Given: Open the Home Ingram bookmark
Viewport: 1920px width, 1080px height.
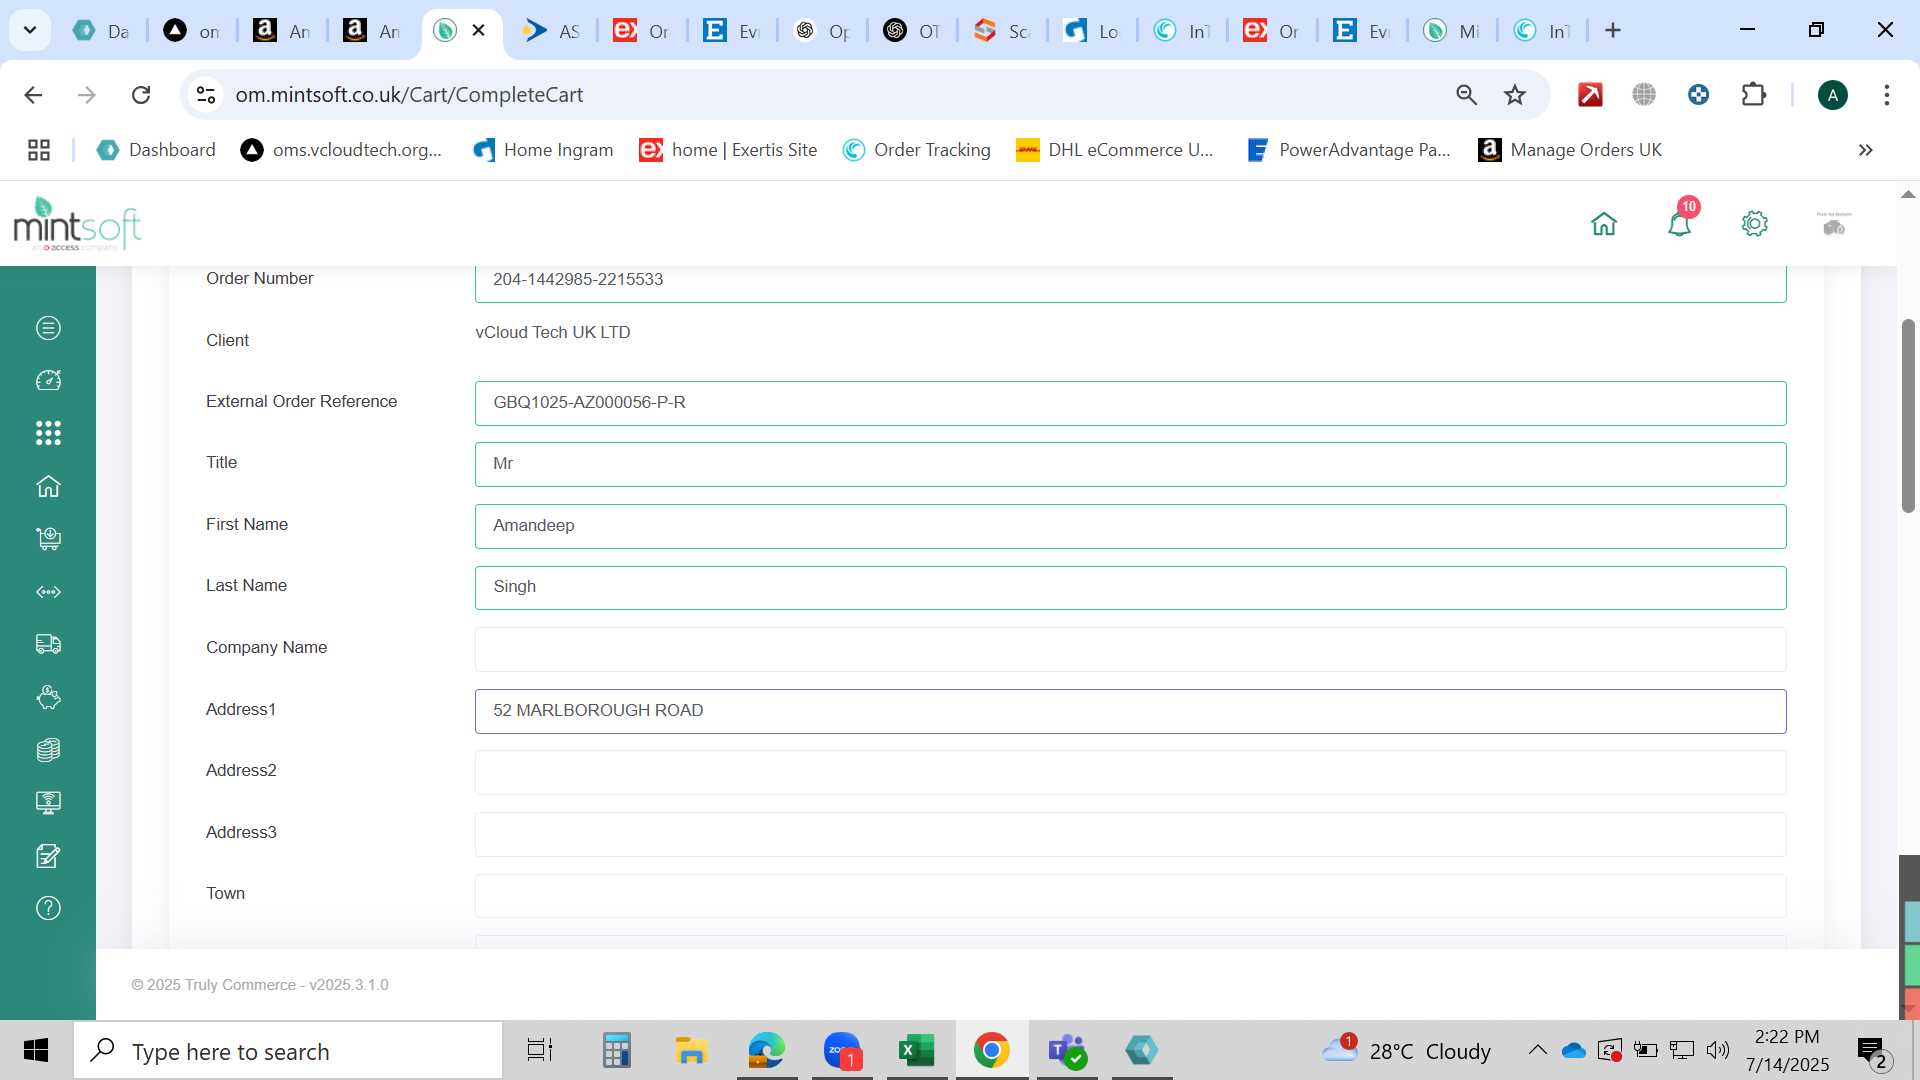Looking at the screenshot, I should (543, 150).
